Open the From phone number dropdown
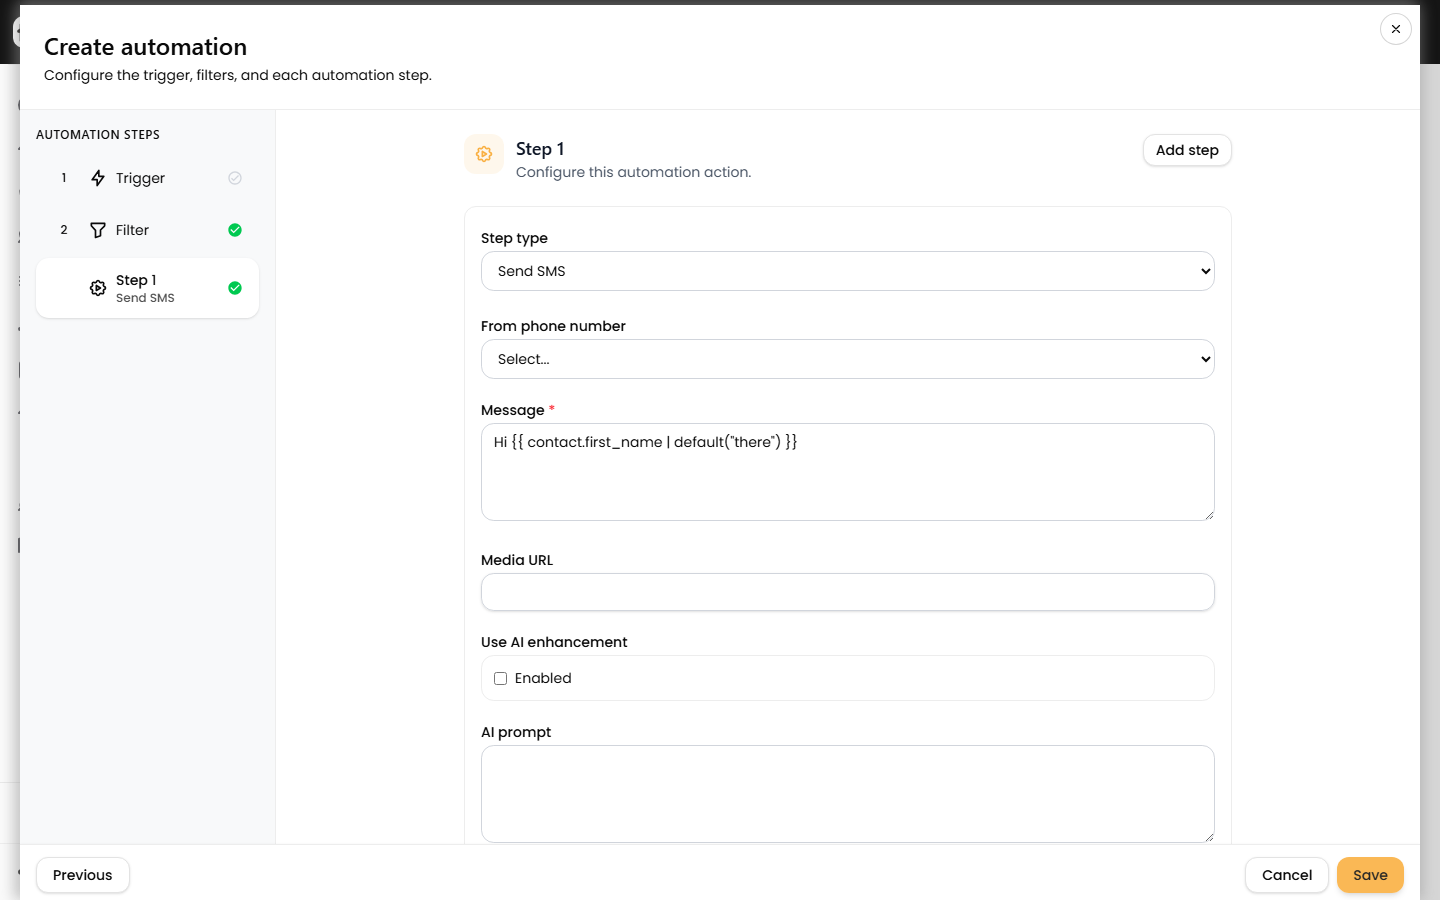This screenshot has height=900, width=1440. 848,359
